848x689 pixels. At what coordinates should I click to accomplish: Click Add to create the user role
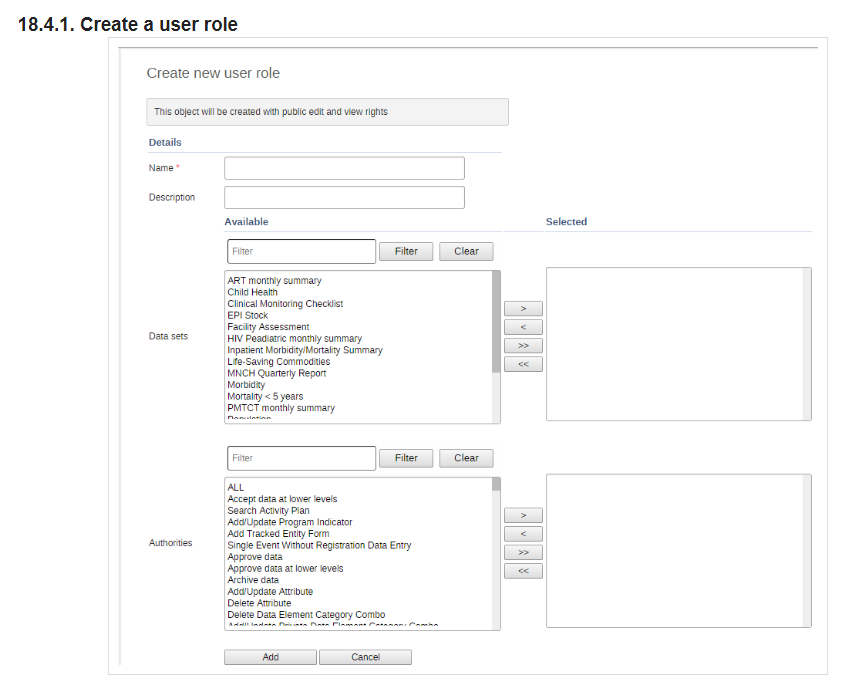point(270,657)
